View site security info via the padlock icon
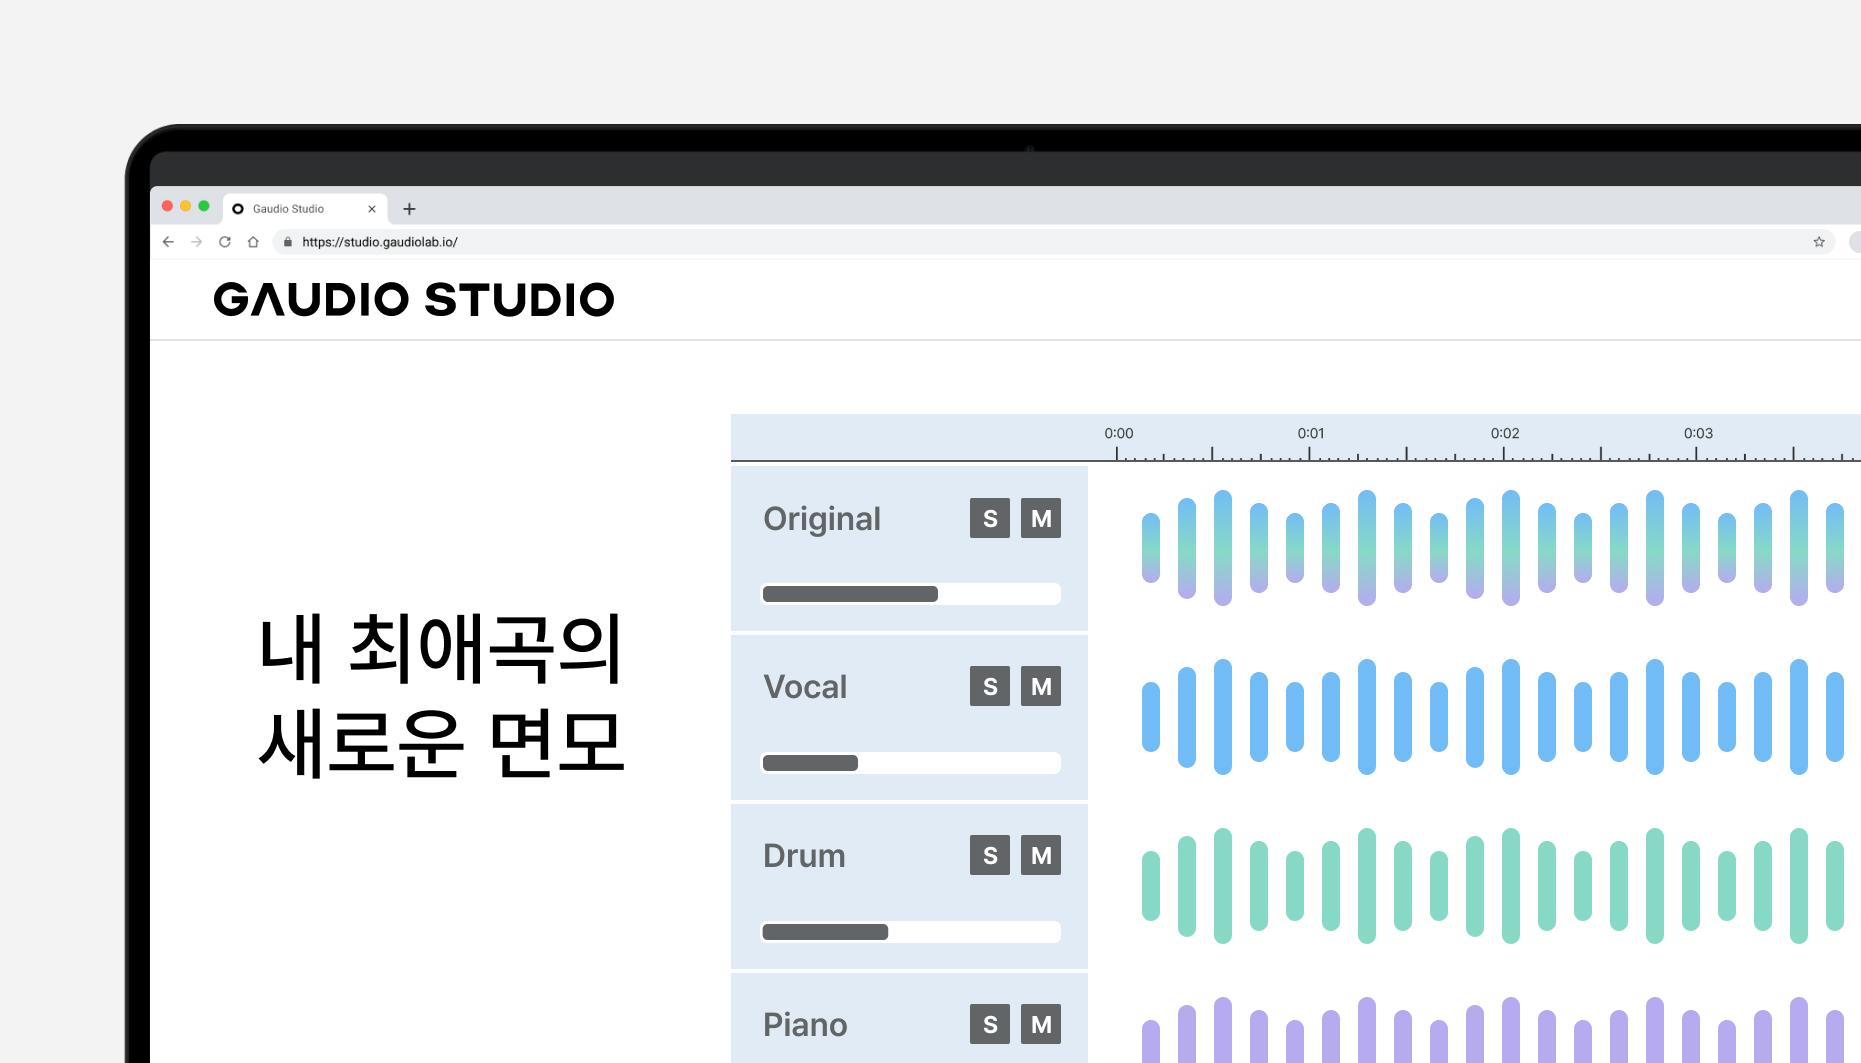1861x1063 pixels. (286, 241)
